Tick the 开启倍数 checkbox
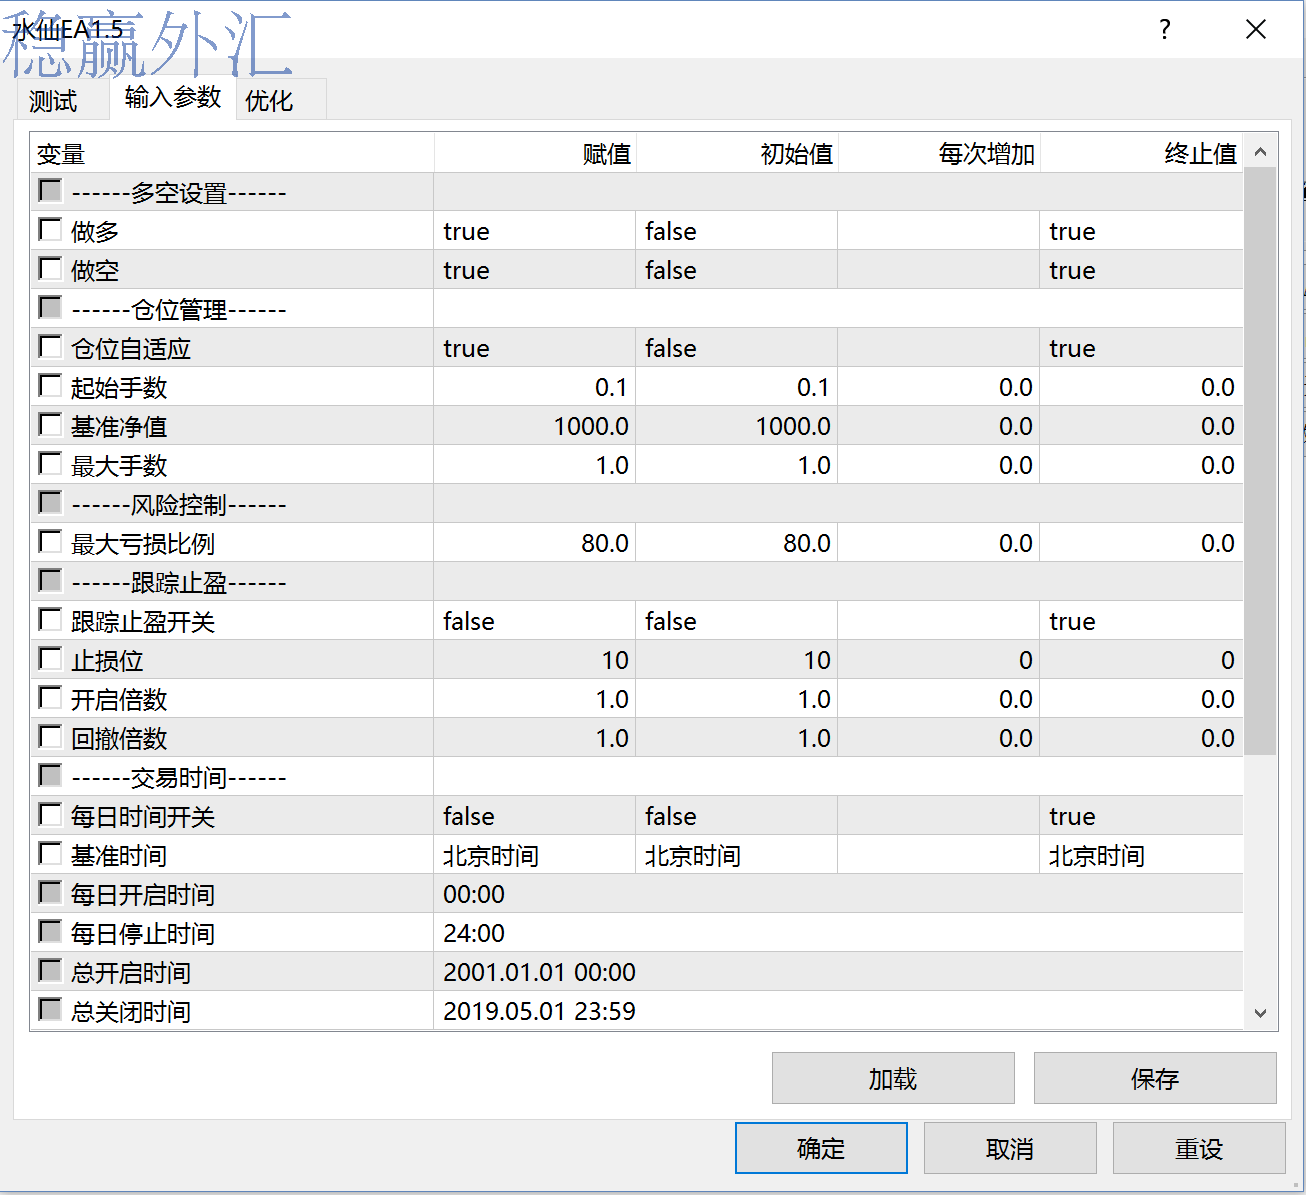The width and height of the screenshot is (1306, 1195). click(50, 697)
